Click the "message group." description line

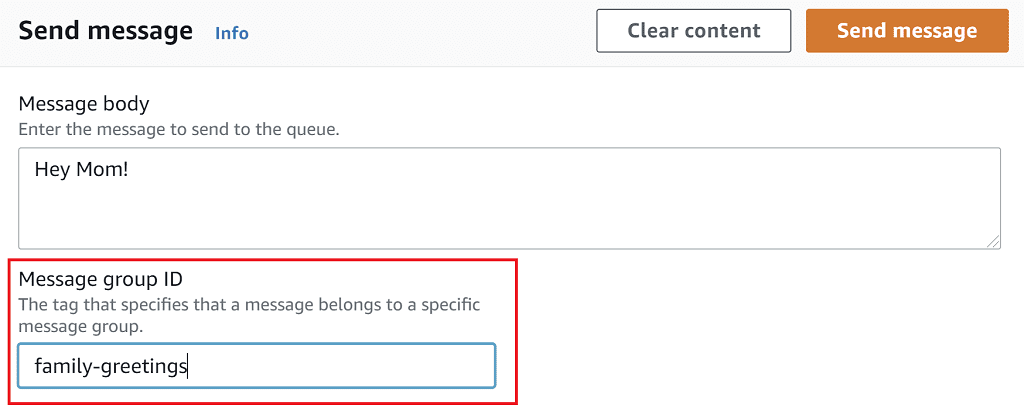click(81, 326)
